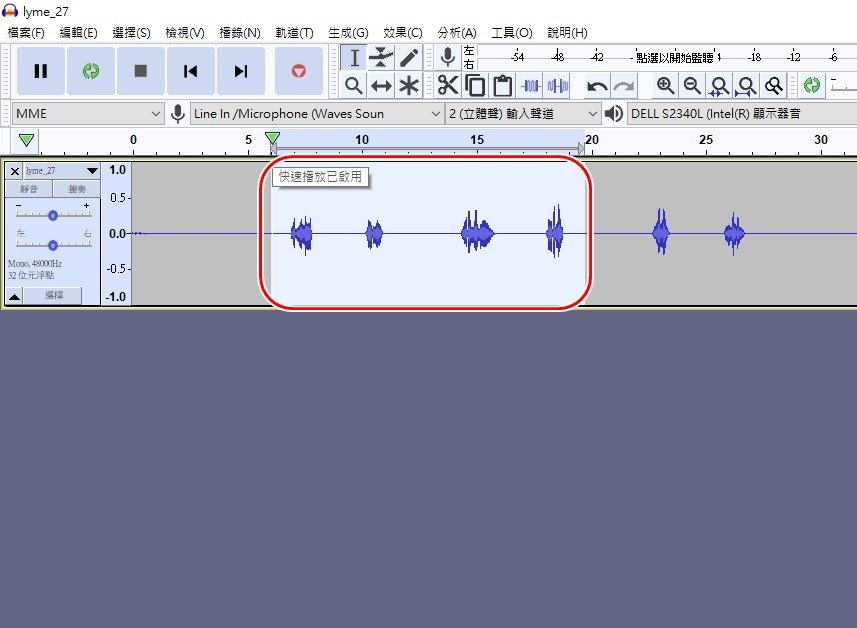Click the waveform burst near 25 seconds
857x628 pixels.
coord(734,233)
